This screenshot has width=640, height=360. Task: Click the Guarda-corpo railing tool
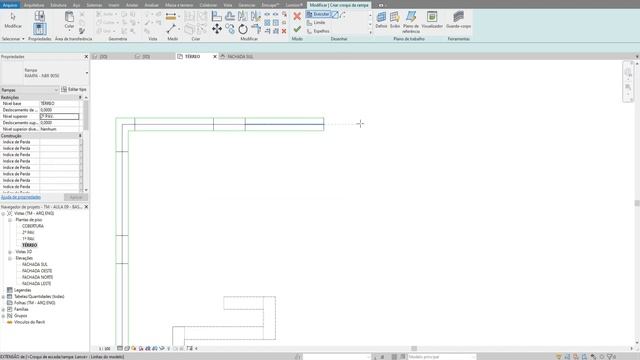[x=458, y=19]
